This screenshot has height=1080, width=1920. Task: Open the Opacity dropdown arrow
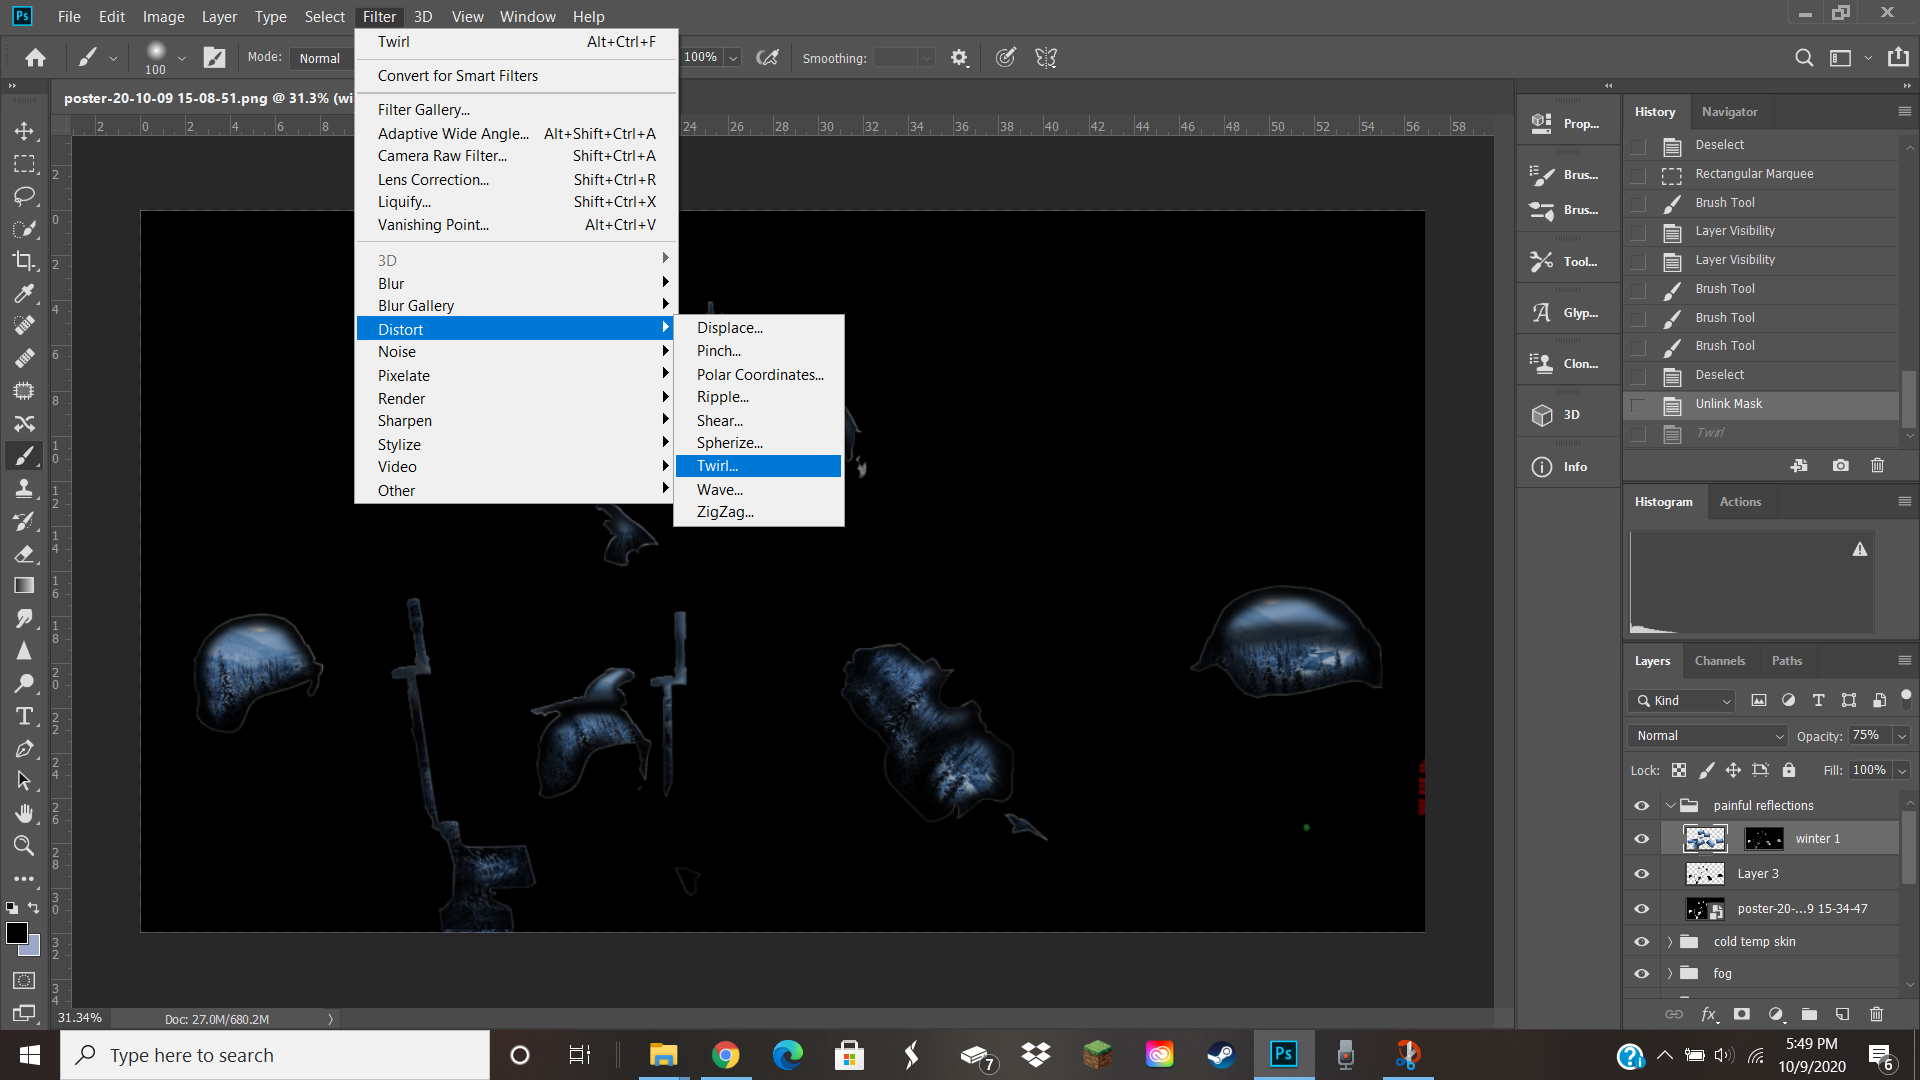pos(1902,736)
